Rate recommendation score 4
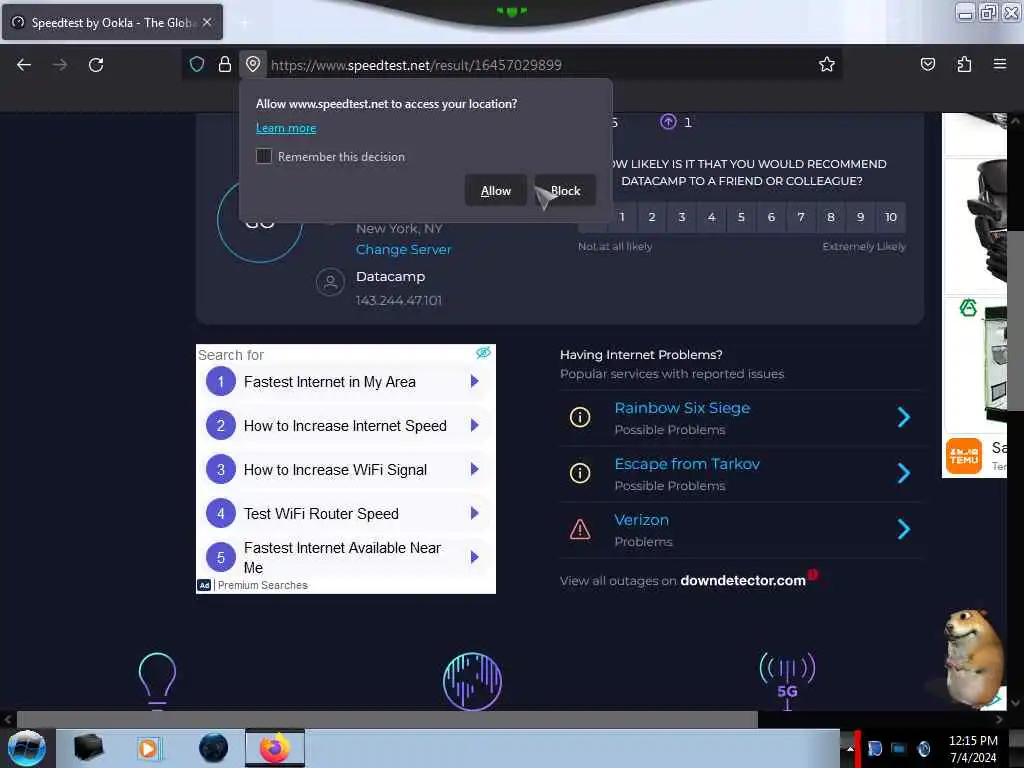This screenshot has height=768, width=1024. [712, 217]
